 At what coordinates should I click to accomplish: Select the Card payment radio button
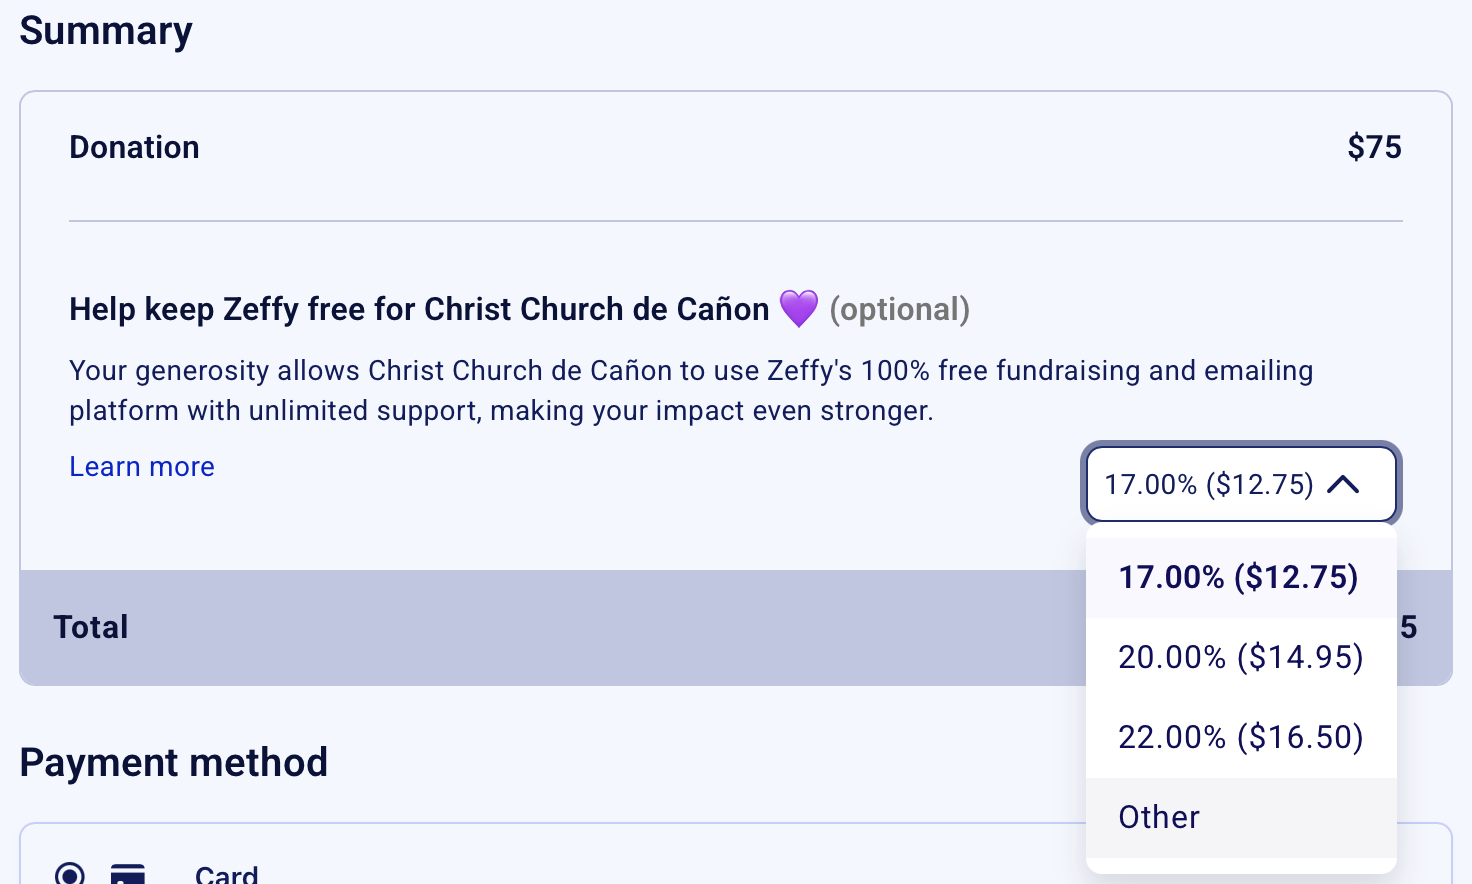click(70, 874)
